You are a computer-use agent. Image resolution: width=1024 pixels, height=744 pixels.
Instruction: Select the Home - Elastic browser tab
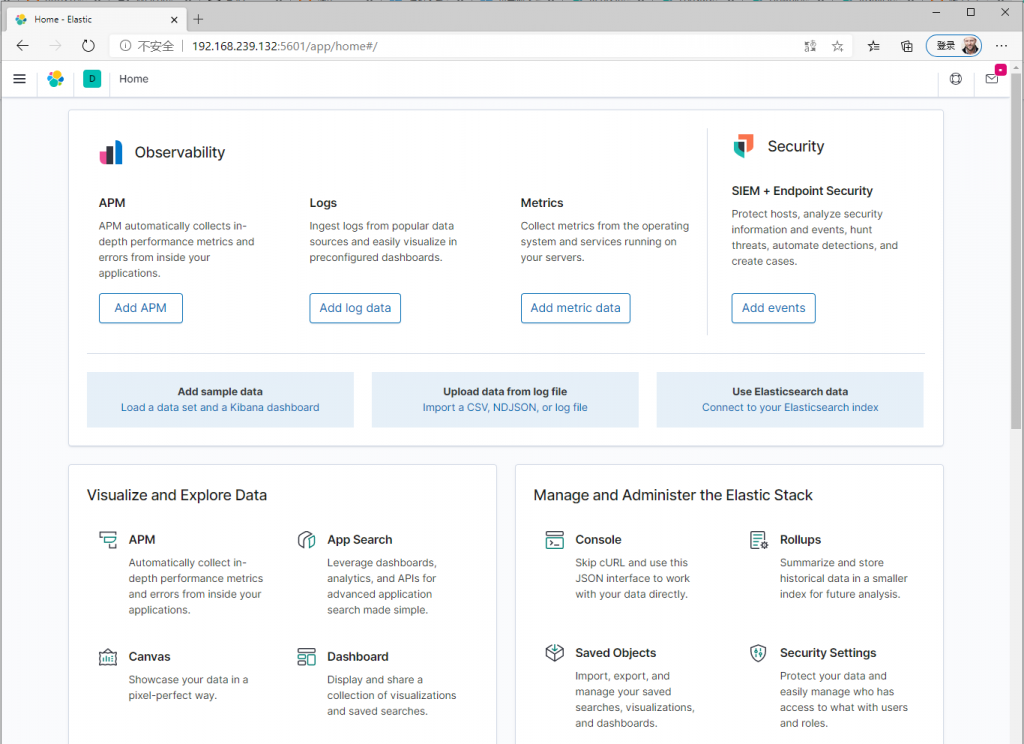coord(98,20)
